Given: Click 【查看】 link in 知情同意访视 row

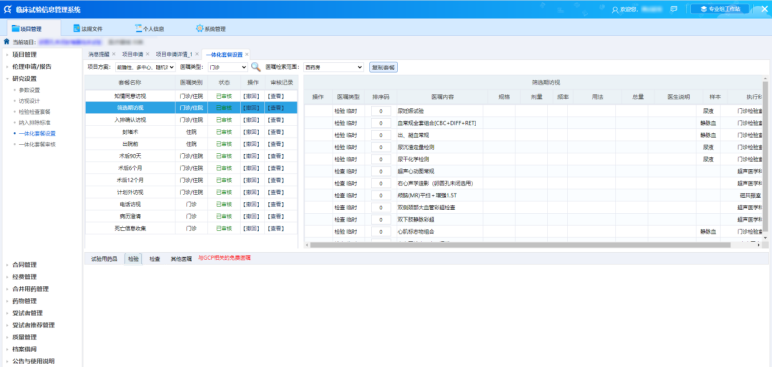Looking at the screenshot, I should pyautogui.click(x=276, y=96).
